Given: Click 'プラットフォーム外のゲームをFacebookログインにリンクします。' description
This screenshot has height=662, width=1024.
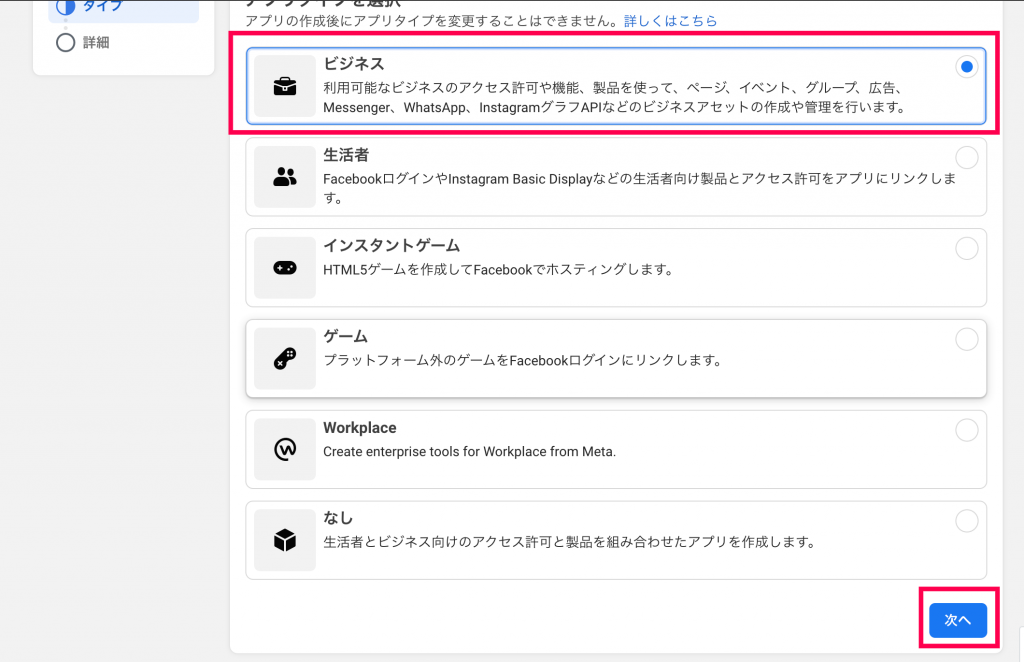Looking at the screenshot, I should pyautogui.click(x=524, y=360).
